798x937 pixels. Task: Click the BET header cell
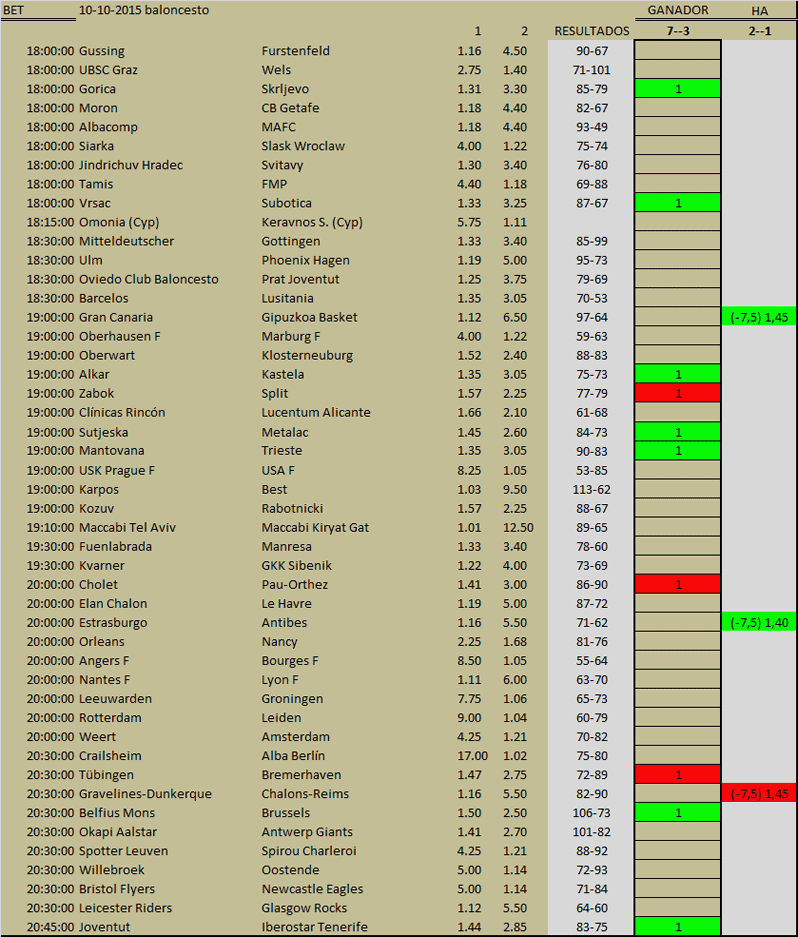[x=13, y=10]
